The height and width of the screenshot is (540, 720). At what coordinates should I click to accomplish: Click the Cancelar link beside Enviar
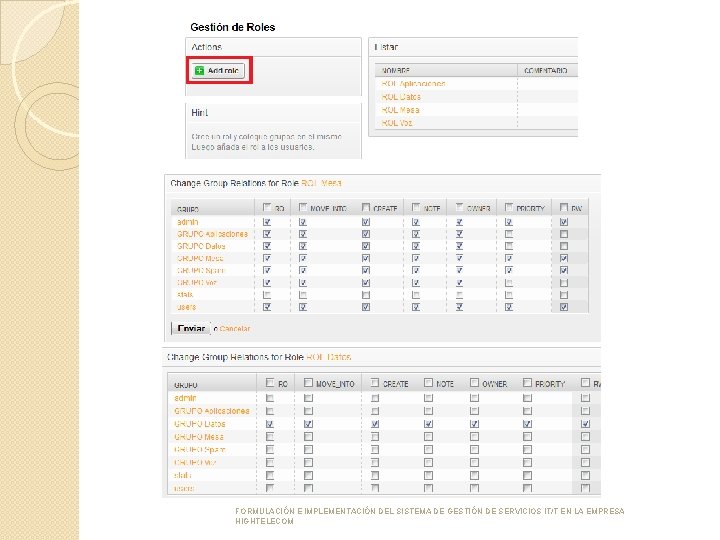235,328
